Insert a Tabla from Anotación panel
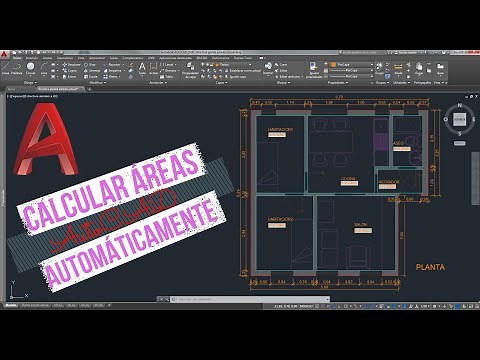The image size is (480, 360). (x=167, y=77)
